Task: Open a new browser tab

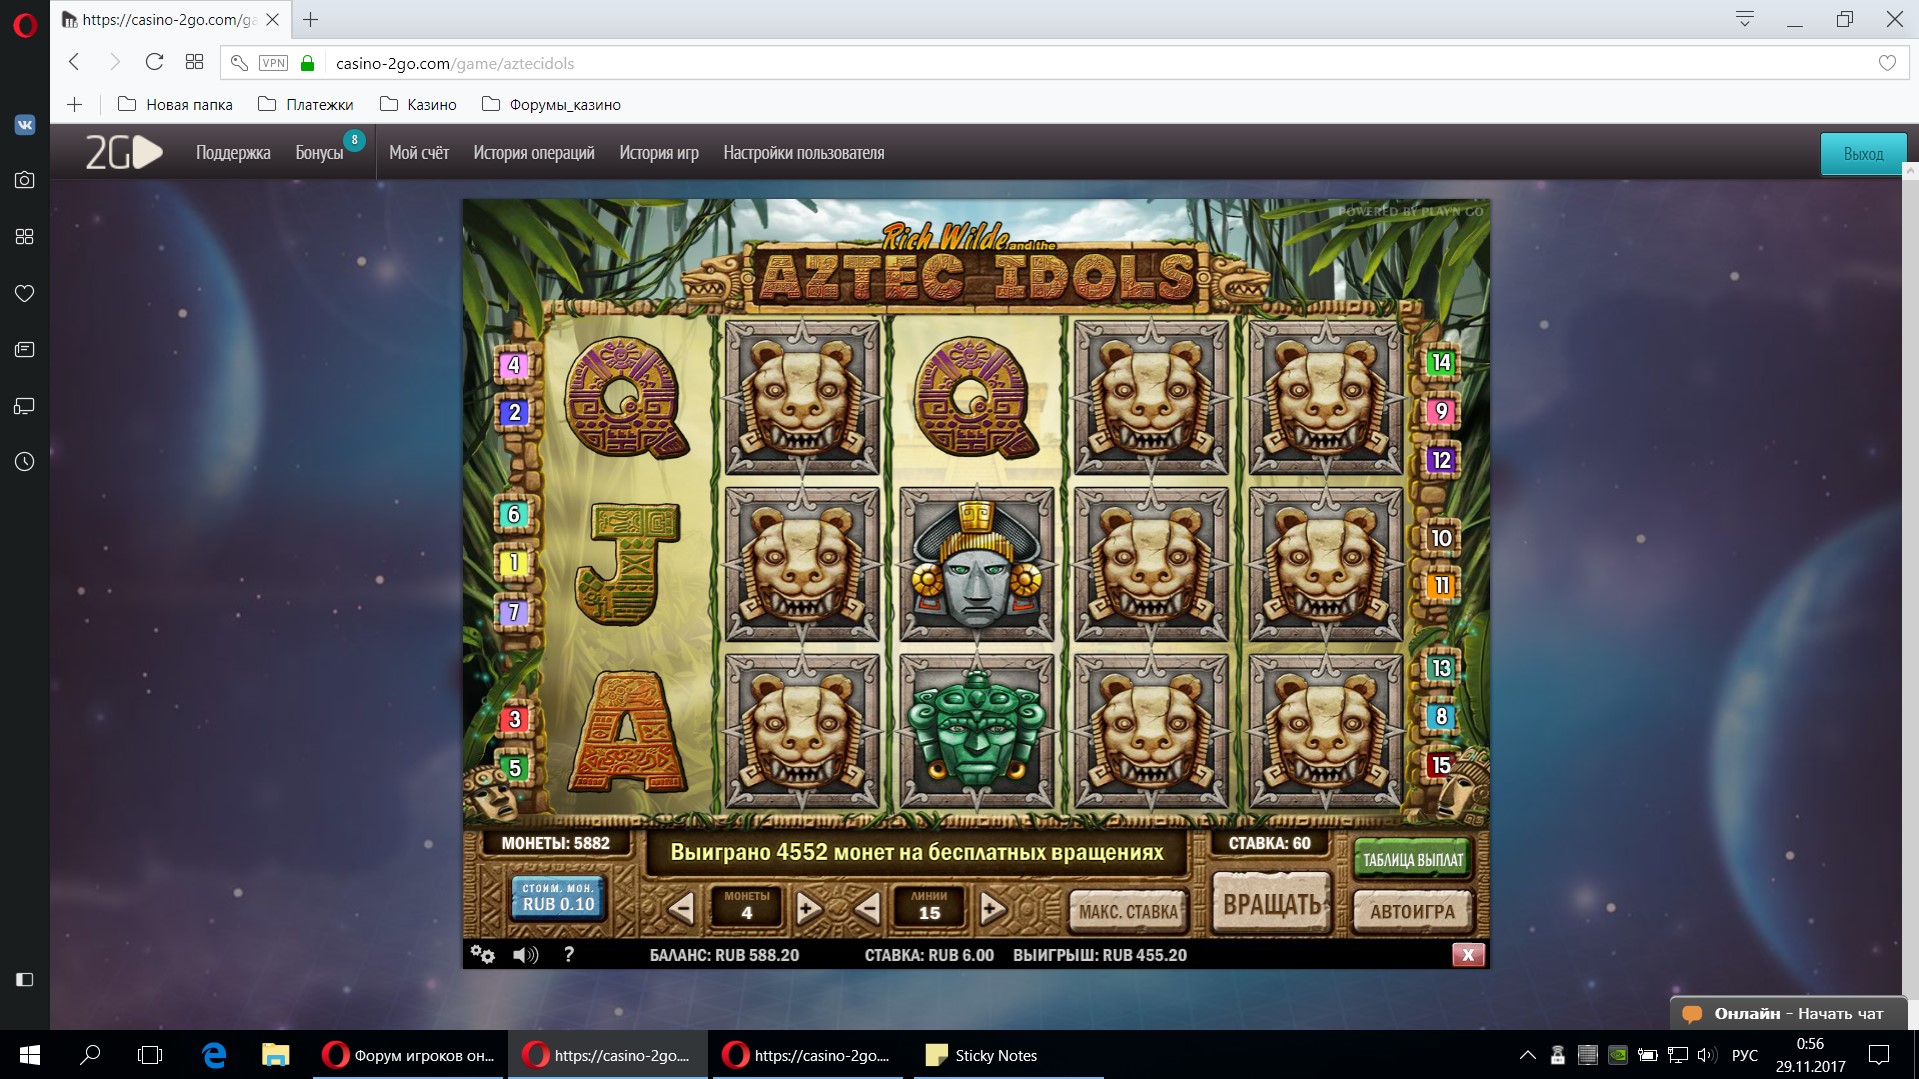Action: point(311,19)
